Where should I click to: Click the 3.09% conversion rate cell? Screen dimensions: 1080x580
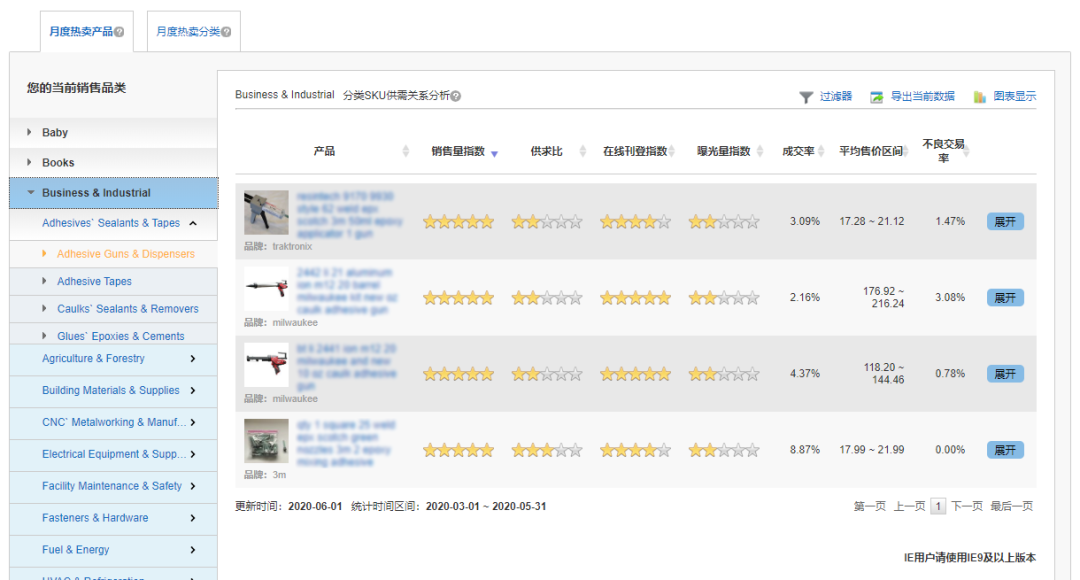coord(804,222)
